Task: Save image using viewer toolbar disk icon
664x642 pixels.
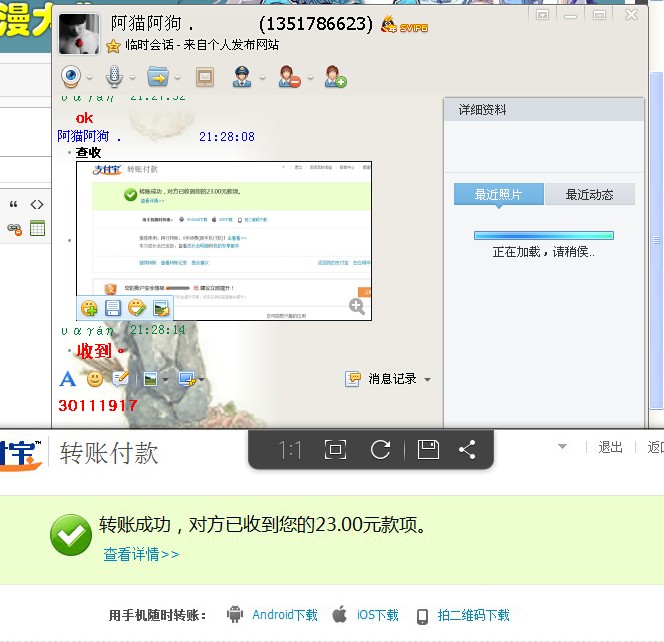Action: (428, 449)
